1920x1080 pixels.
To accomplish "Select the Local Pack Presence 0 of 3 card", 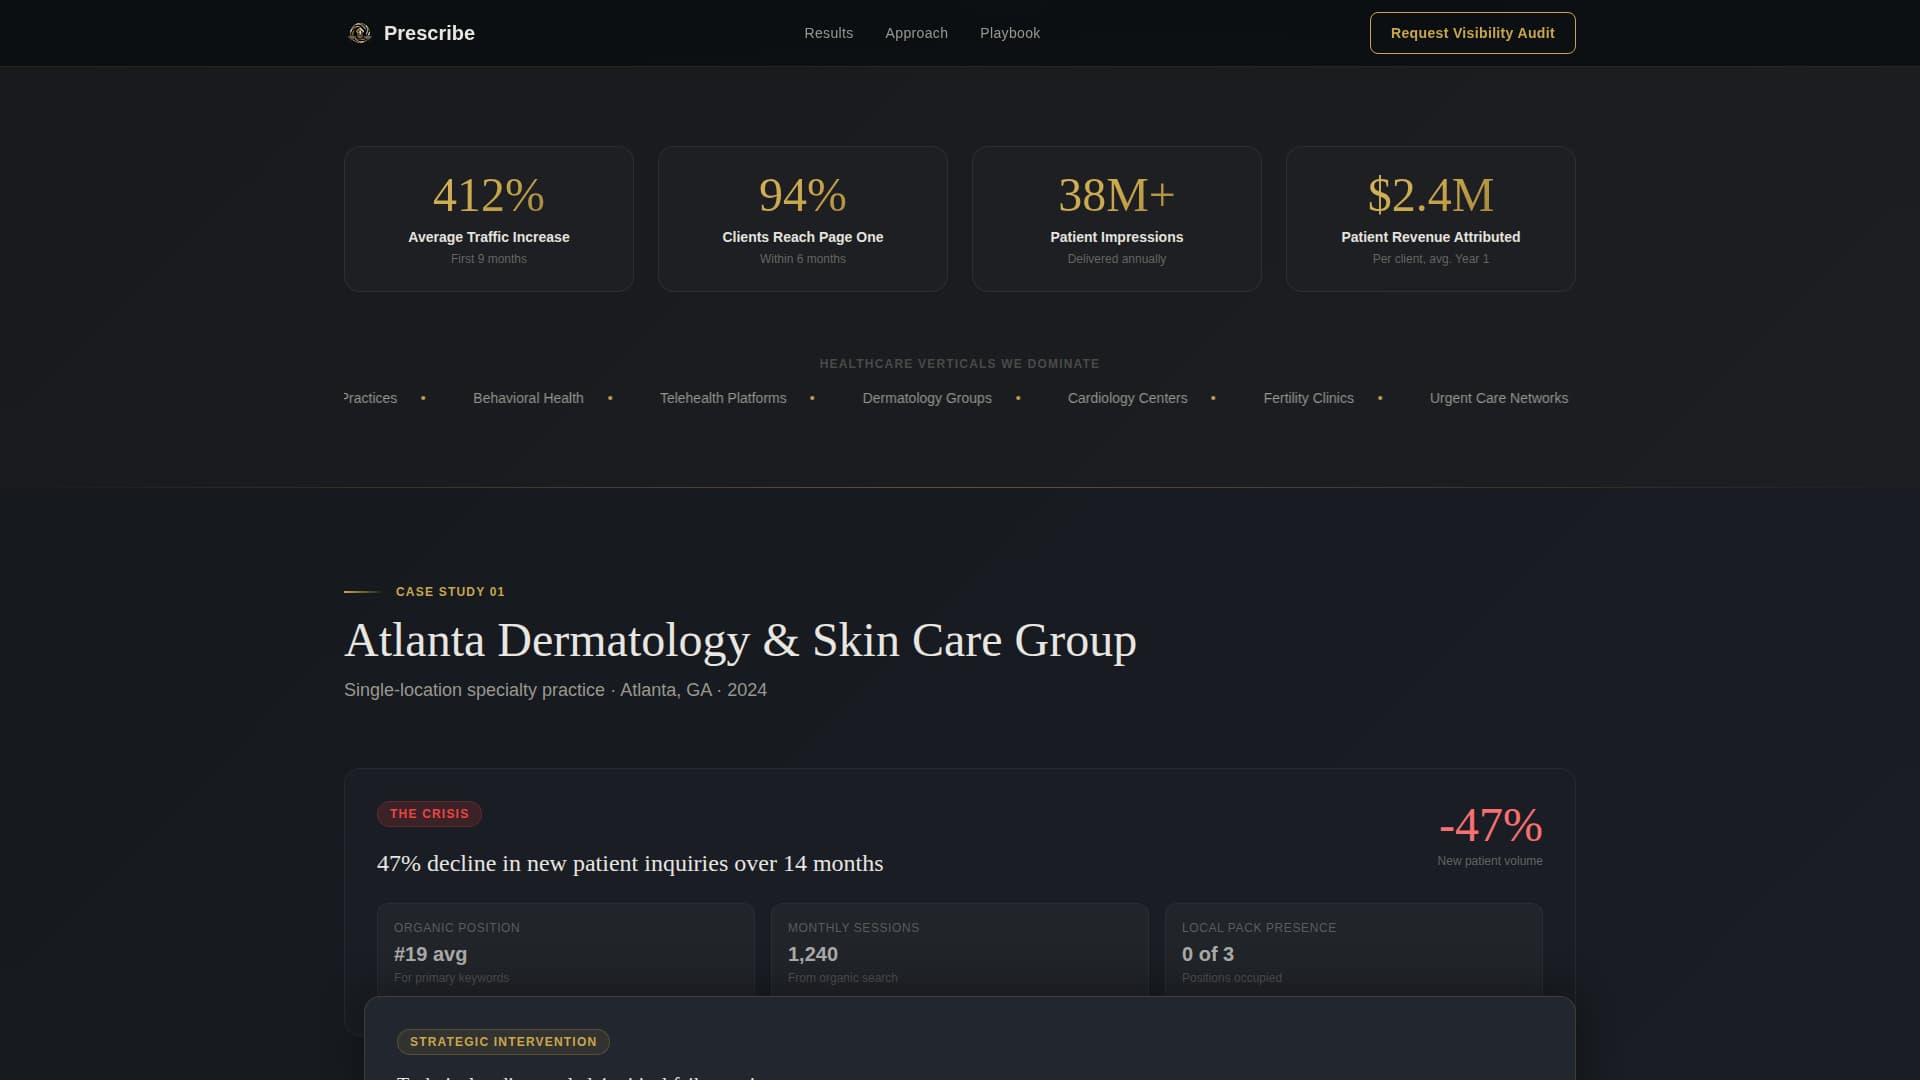I will pos(1354,949).
